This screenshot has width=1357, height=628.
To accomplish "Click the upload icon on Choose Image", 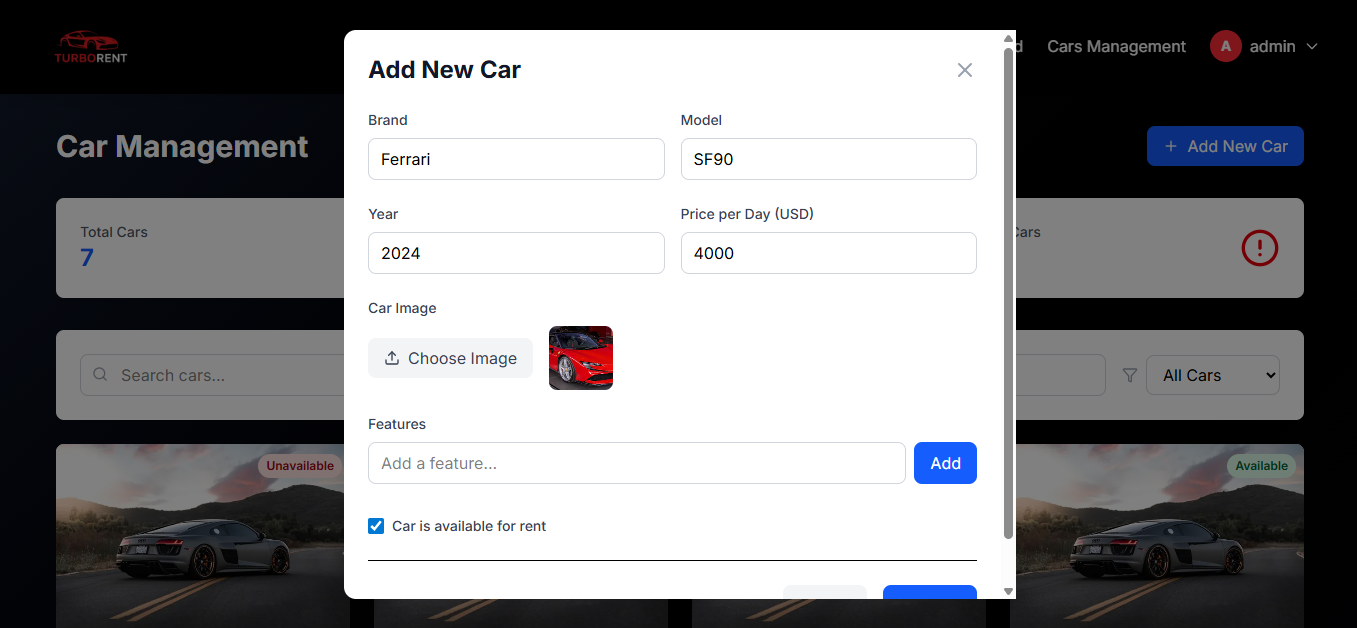I will pyautogui.click(x=392, y=358).
